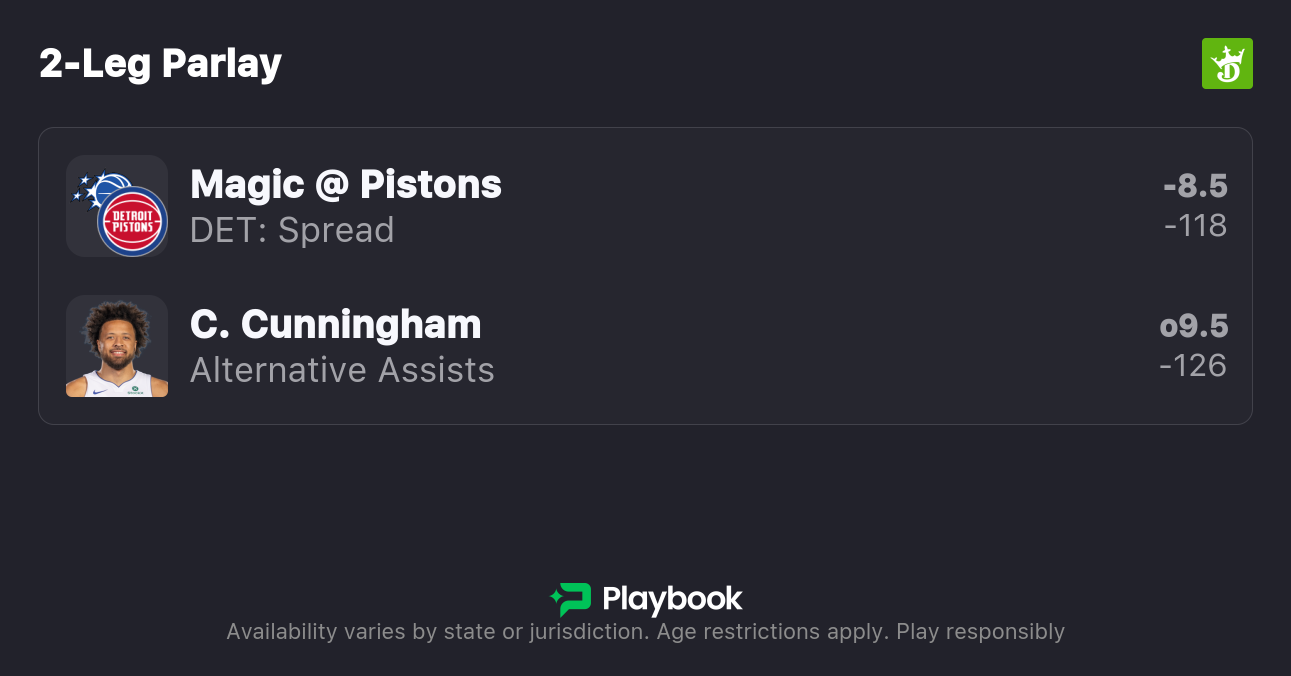Open C. Cunningham's player headshot photo
The width and height of the screenshot is (1291, 676).
117,346
